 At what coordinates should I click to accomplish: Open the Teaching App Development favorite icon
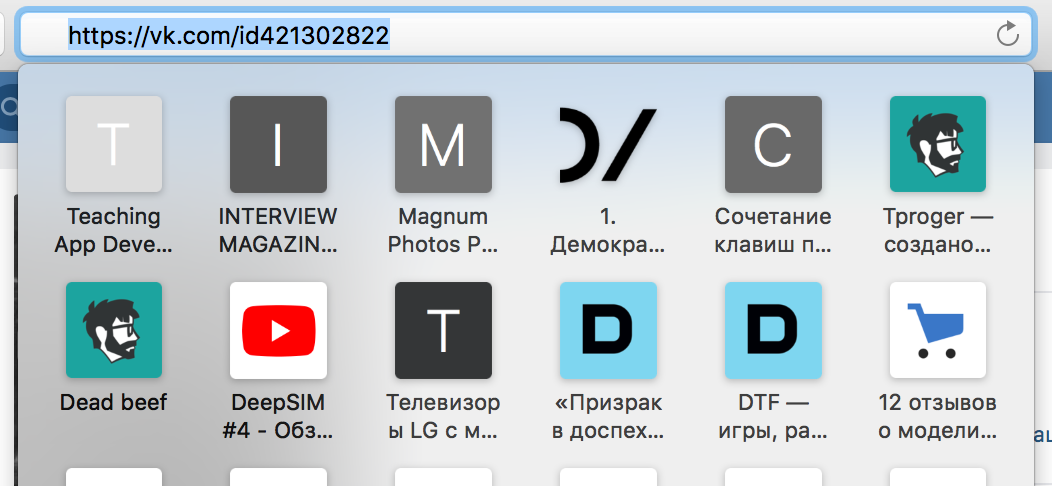pyautogui.click(x=114, y=144)
